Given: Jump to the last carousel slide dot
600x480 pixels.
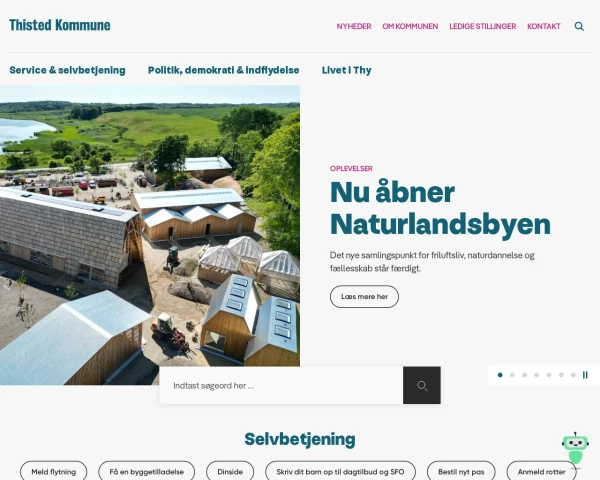Looking at the screenshot, I should pos(573,375).
